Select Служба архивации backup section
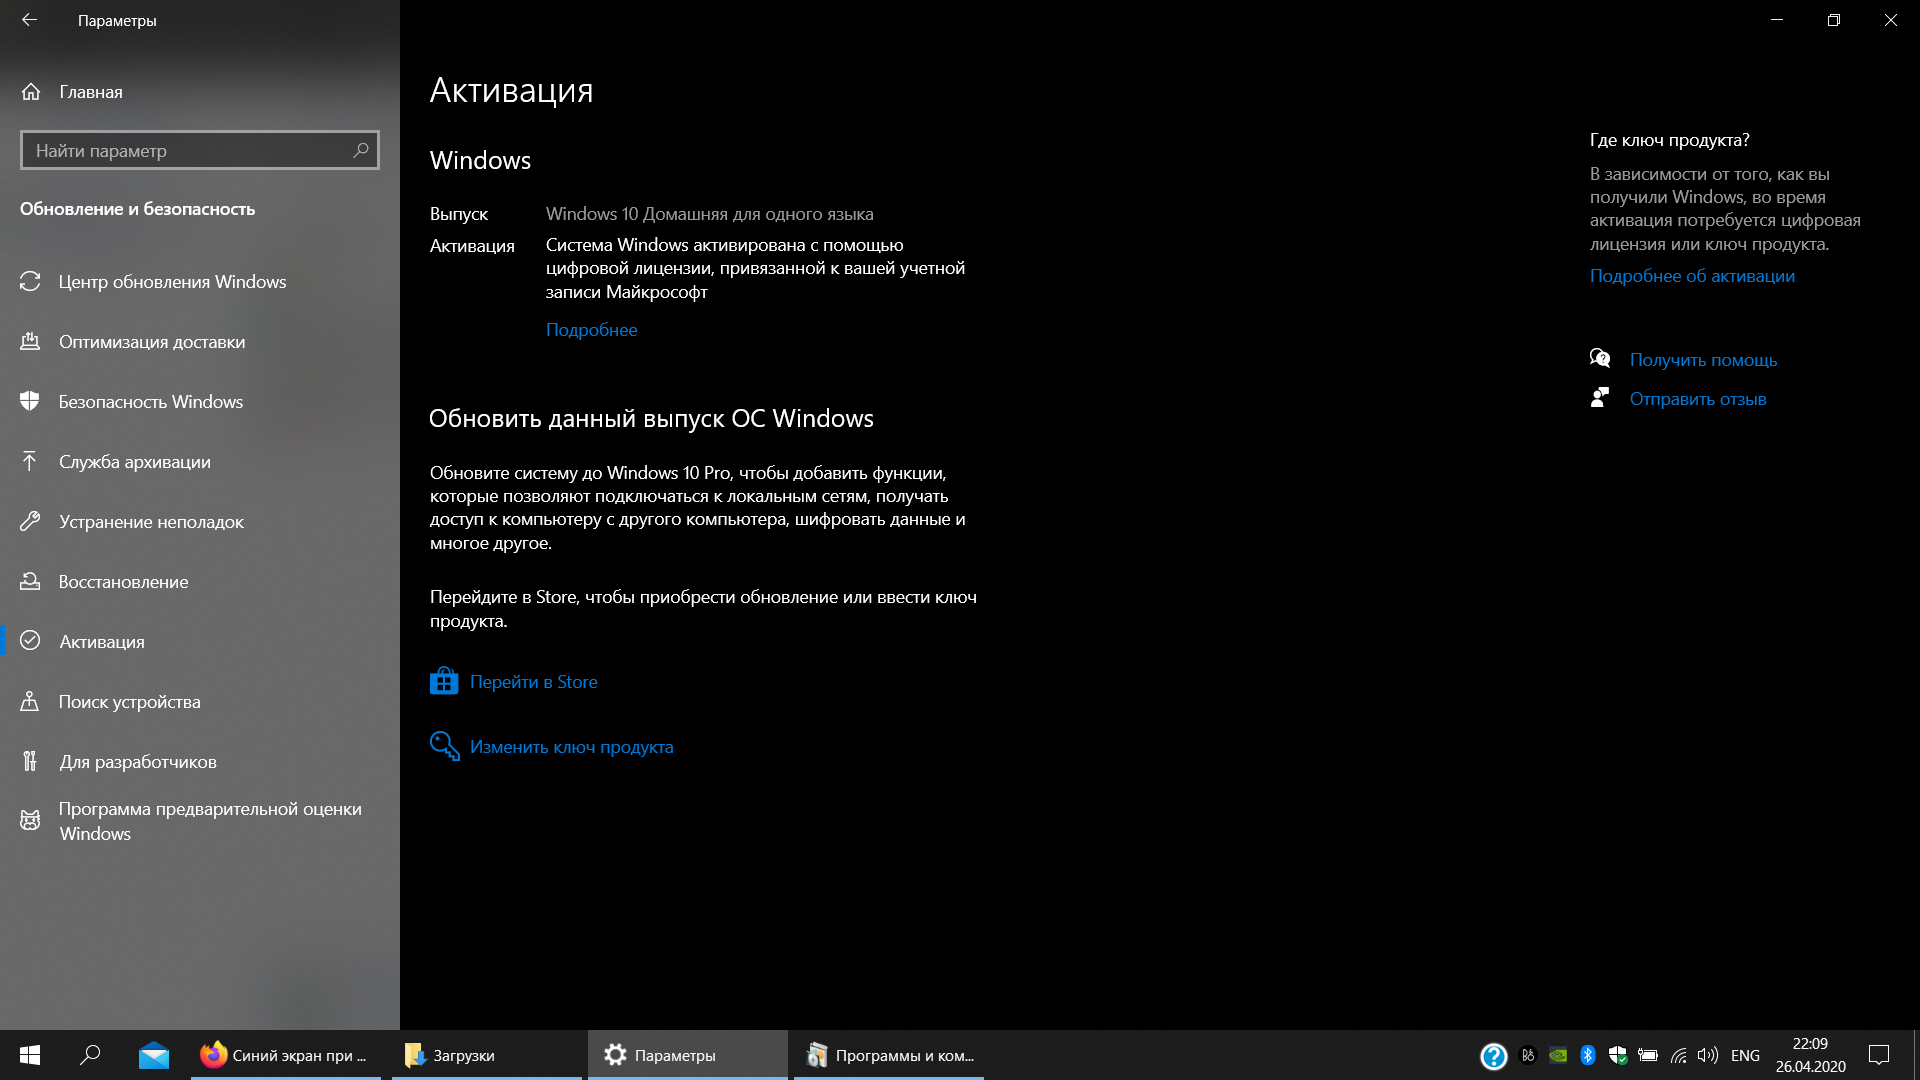 coord(134,462)
